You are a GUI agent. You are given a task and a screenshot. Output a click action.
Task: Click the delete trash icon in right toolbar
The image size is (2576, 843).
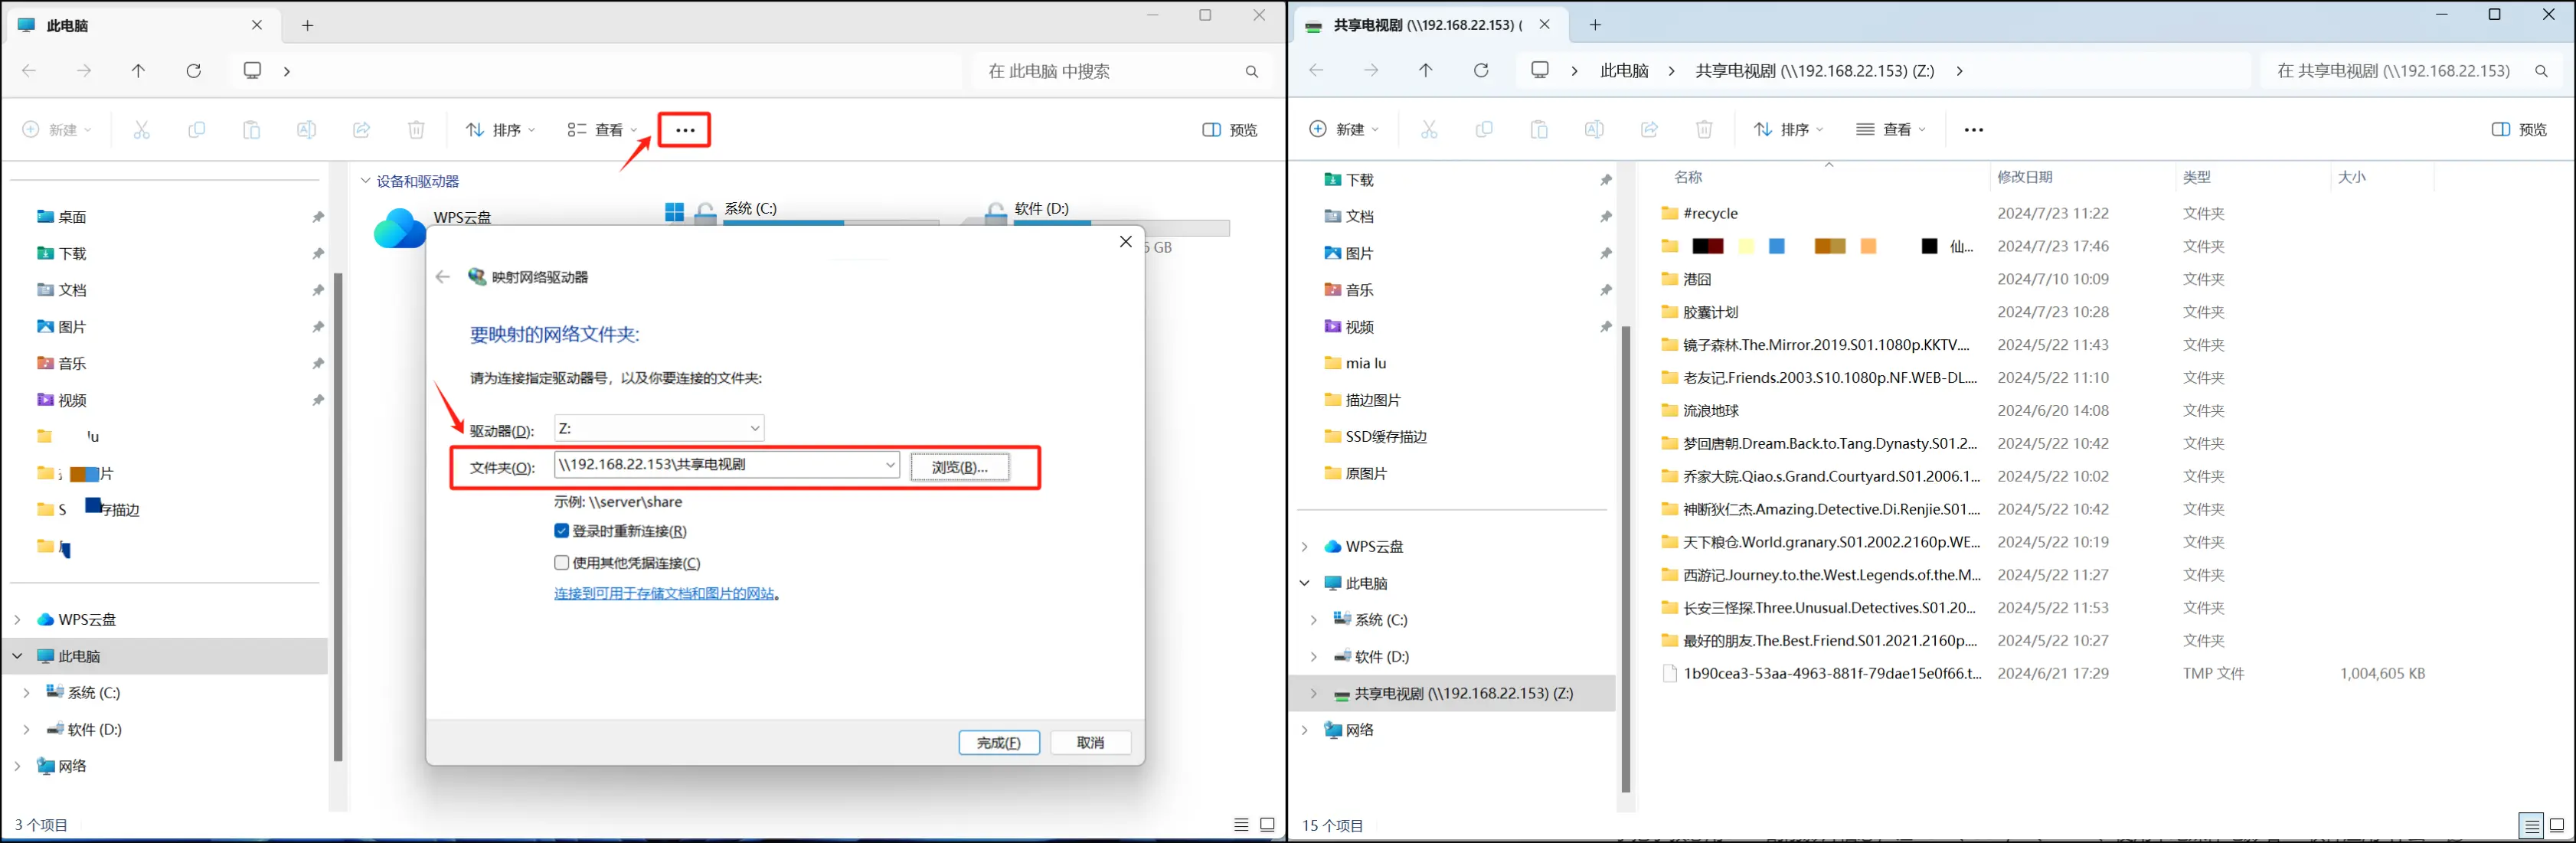(1704, 130)
